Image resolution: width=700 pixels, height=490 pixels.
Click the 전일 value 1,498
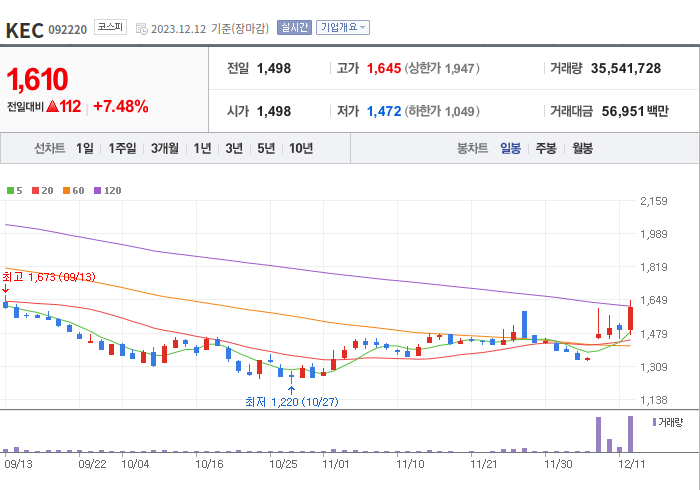pyautogui.click(x=274, y=68)
